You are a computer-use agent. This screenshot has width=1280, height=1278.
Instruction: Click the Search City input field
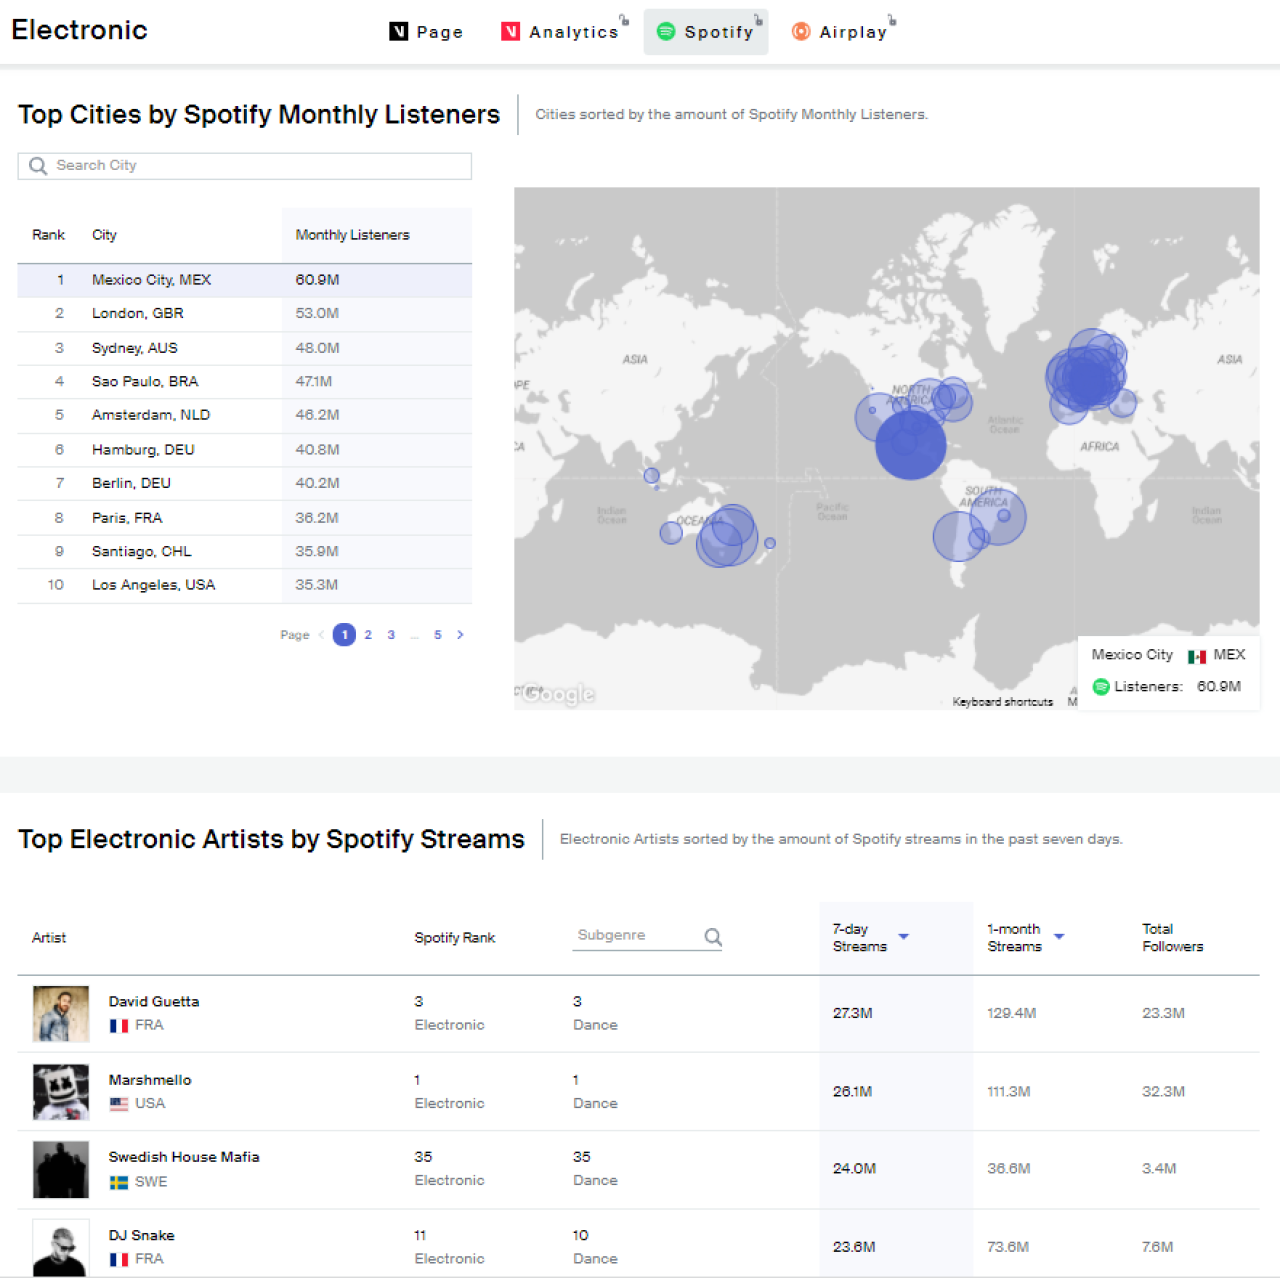pos(260,166)
